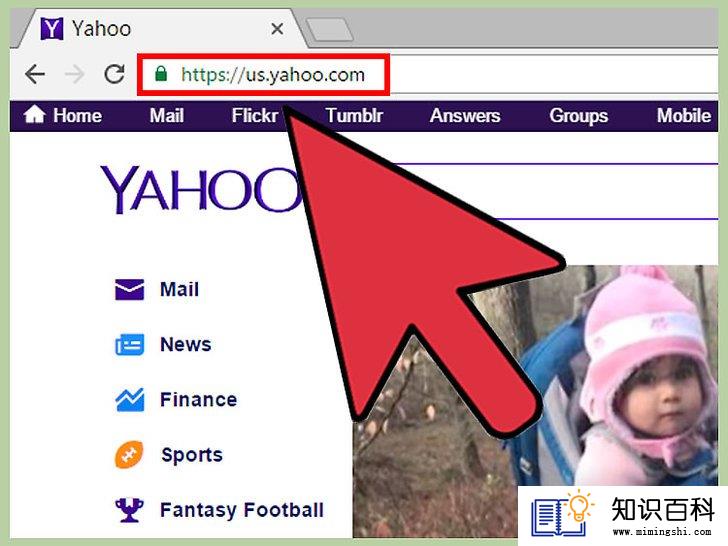Open the Mobile navbar item
The width and height of the screenshot is (728, 546).
(683, 116)
